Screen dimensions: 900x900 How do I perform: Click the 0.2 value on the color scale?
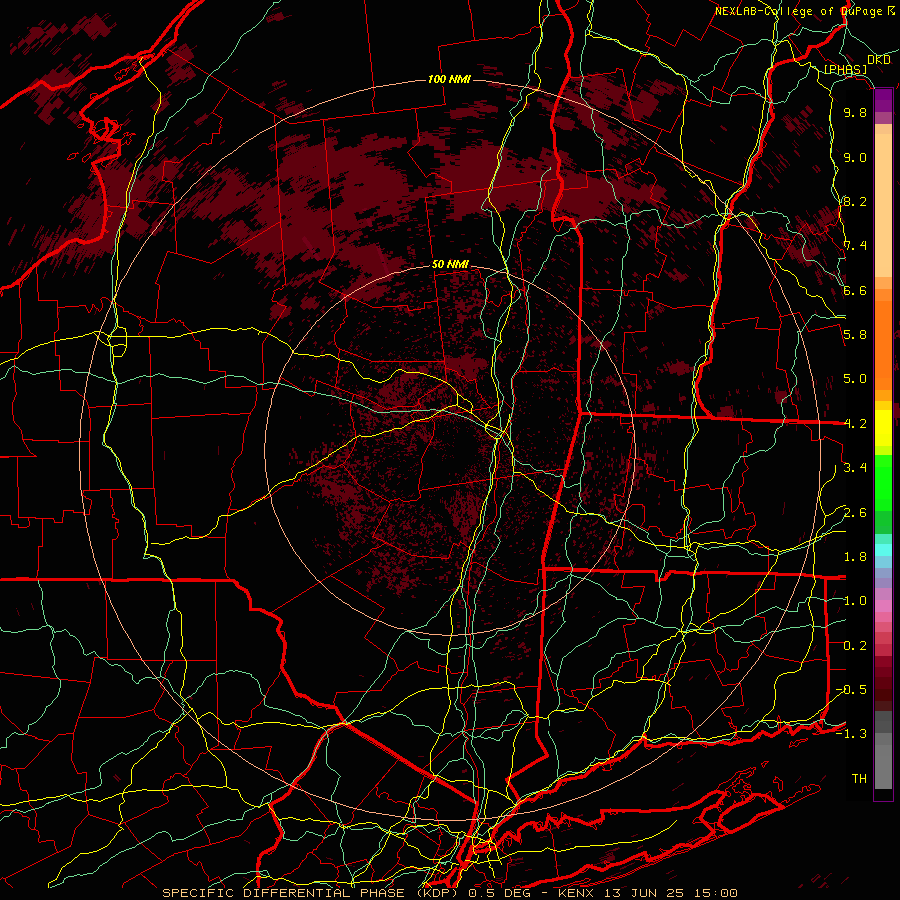[x=855, y=645]
